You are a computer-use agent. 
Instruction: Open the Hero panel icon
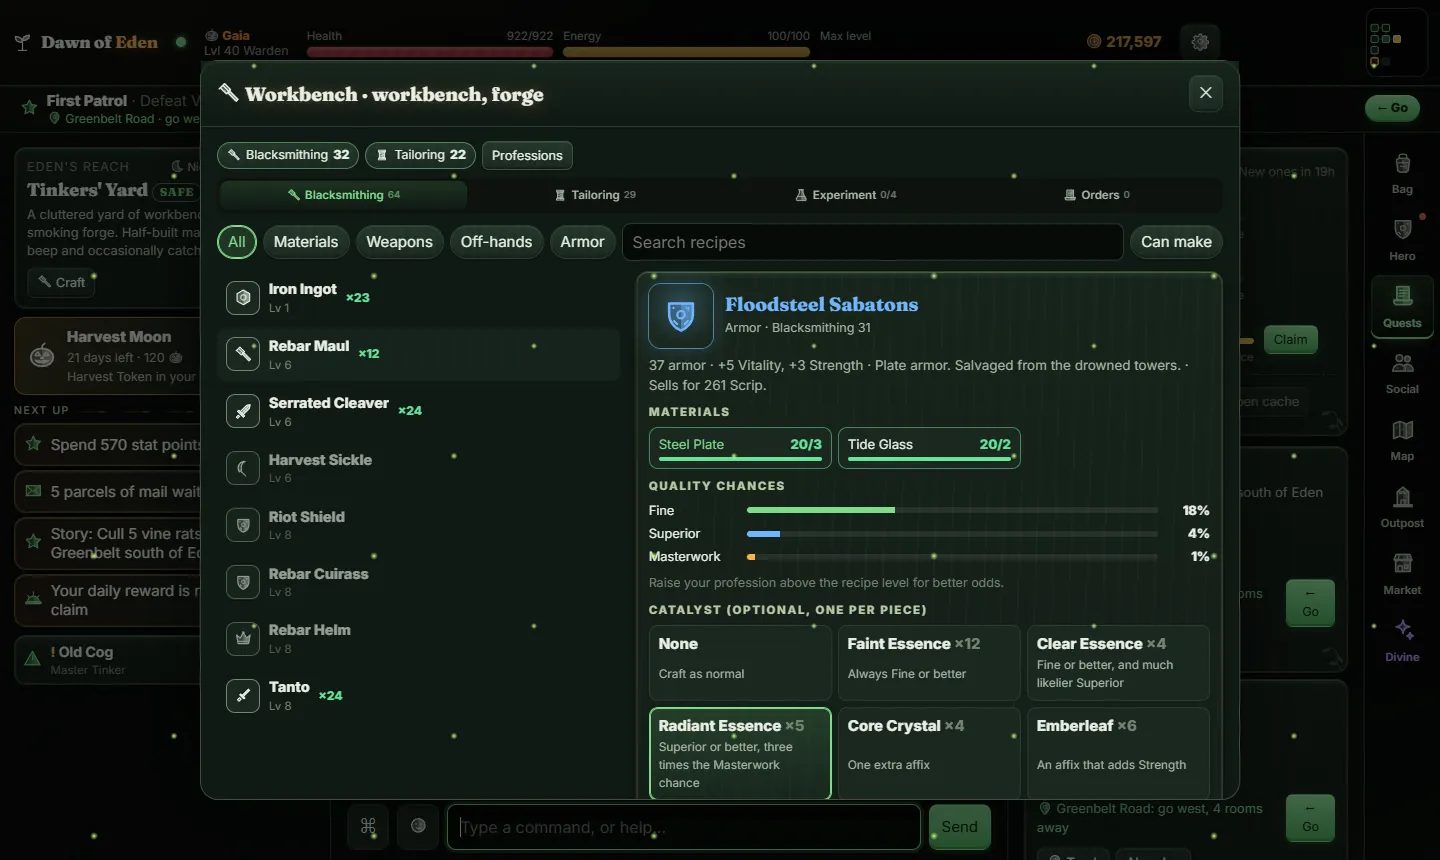1402,240
